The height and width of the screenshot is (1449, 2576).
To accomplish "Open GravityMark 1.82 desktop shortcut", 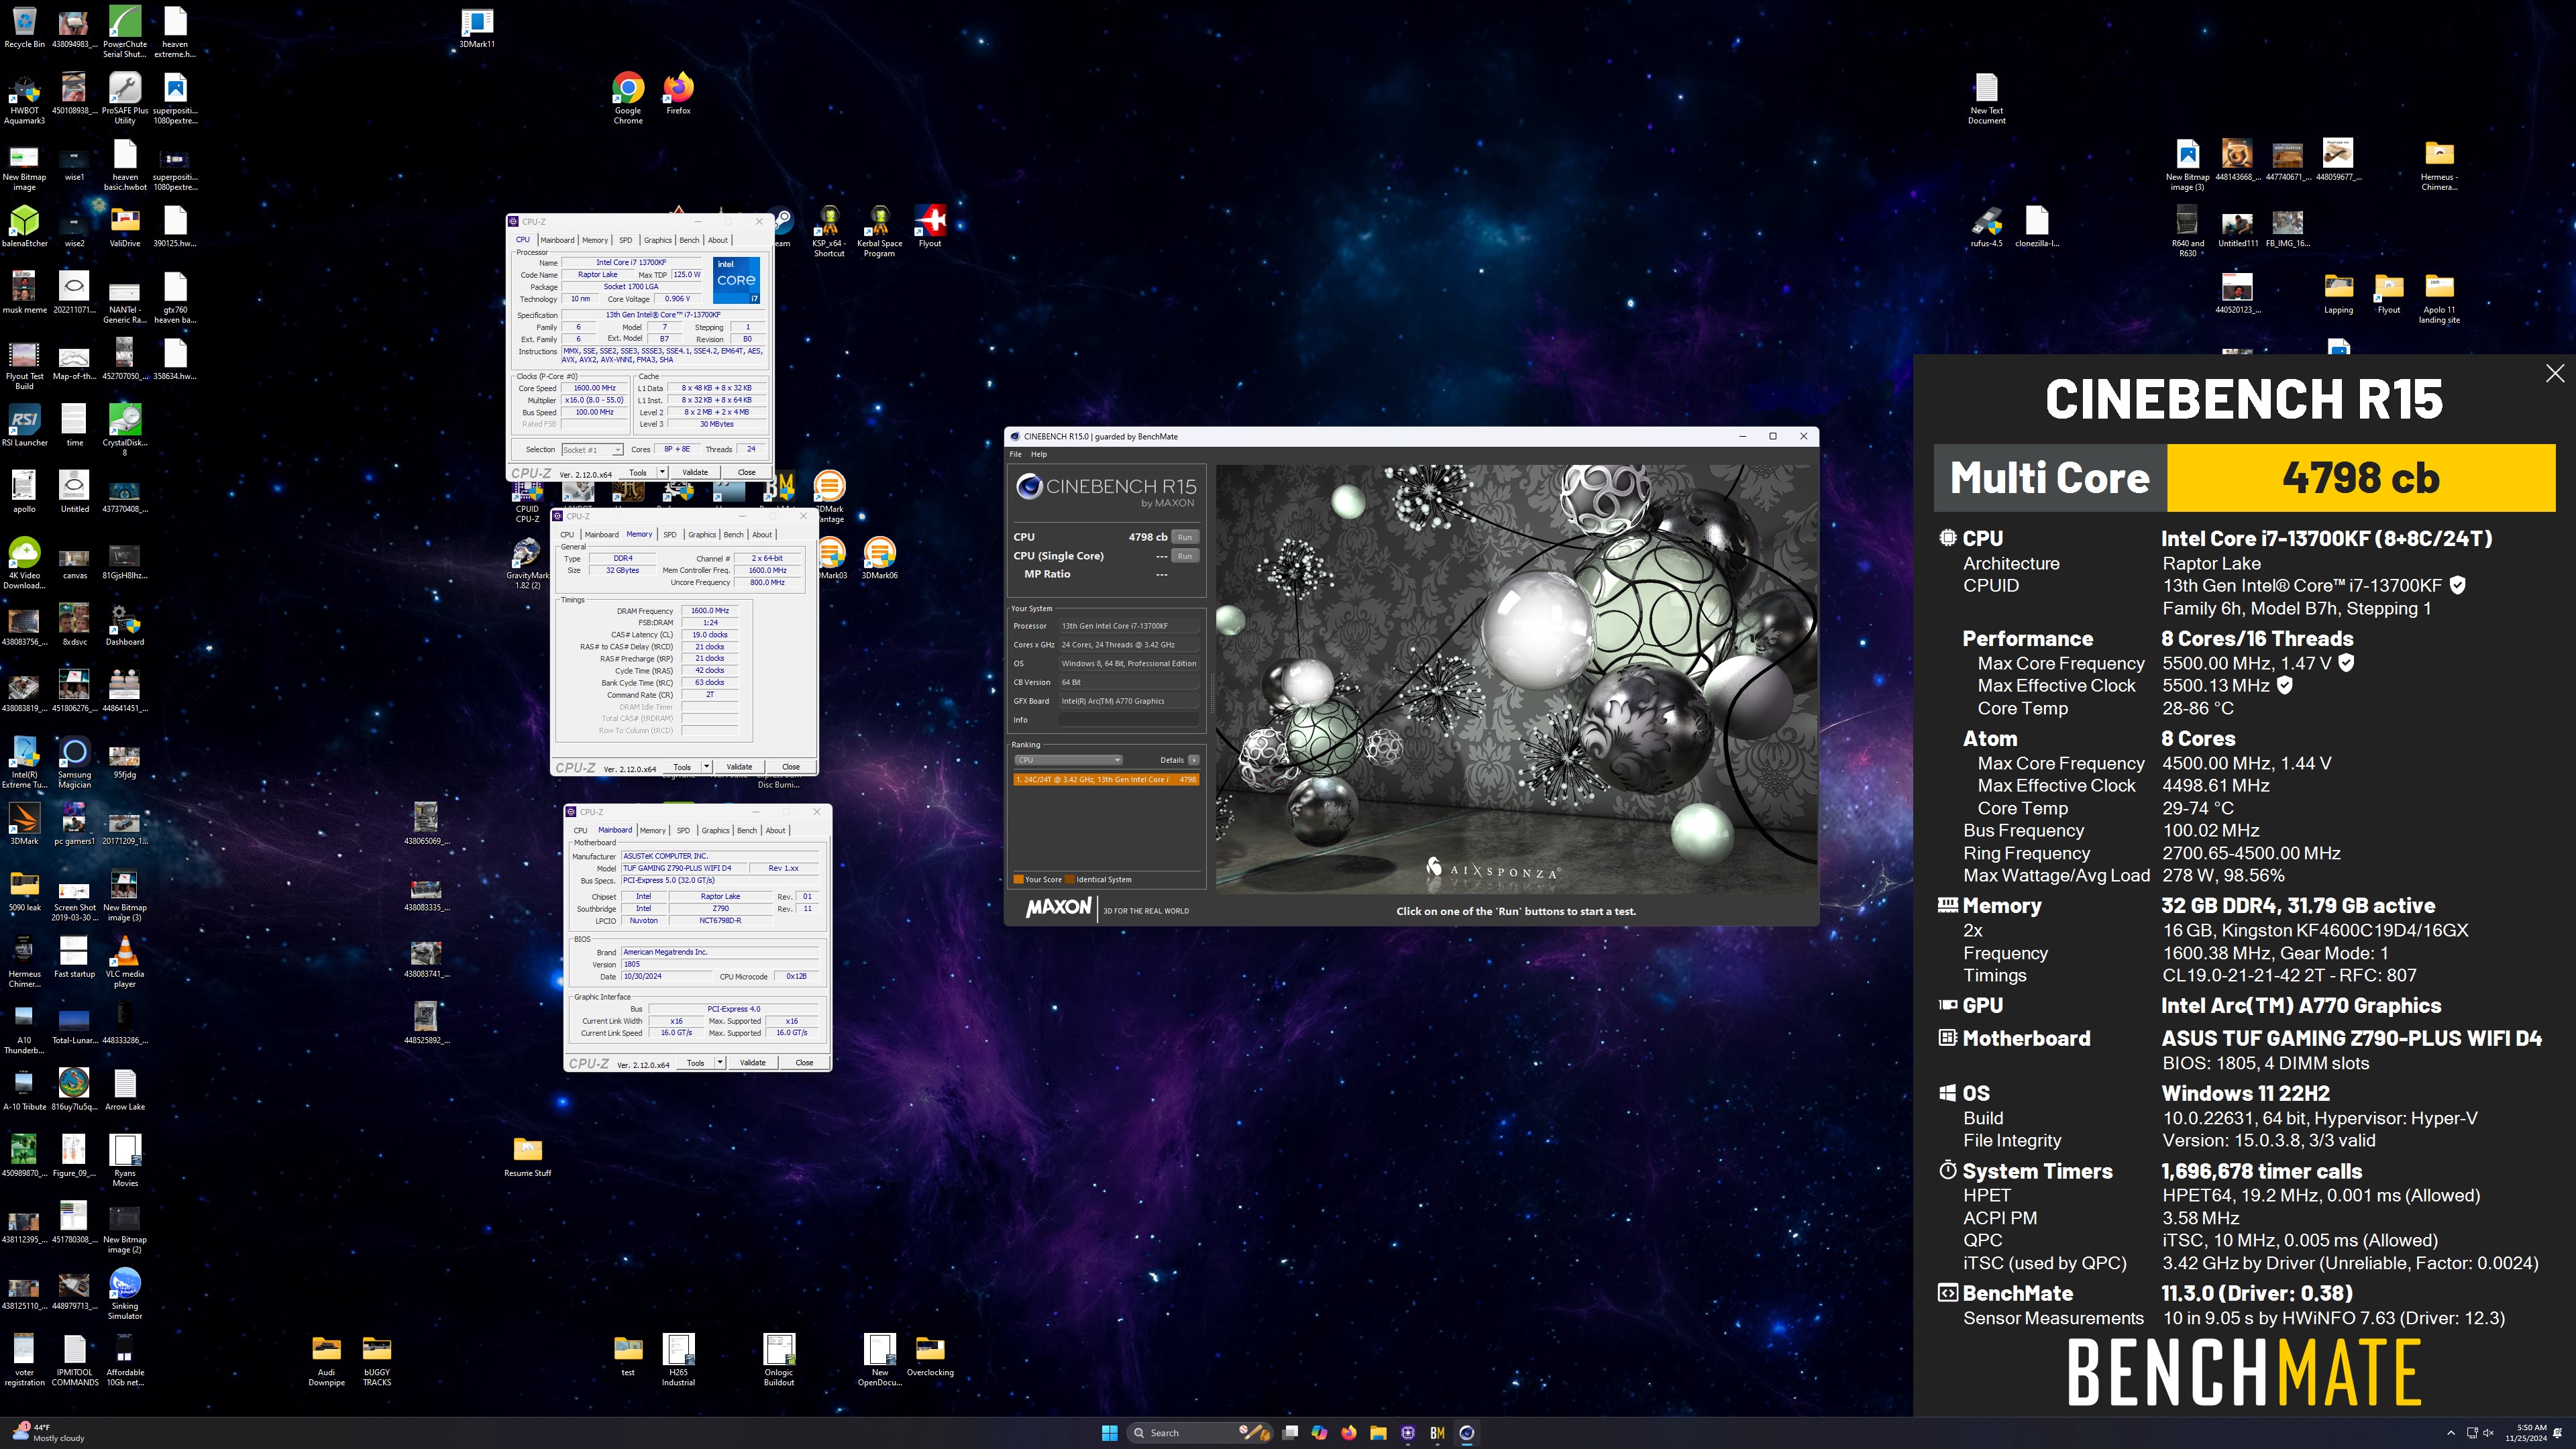I will point(527,564).
